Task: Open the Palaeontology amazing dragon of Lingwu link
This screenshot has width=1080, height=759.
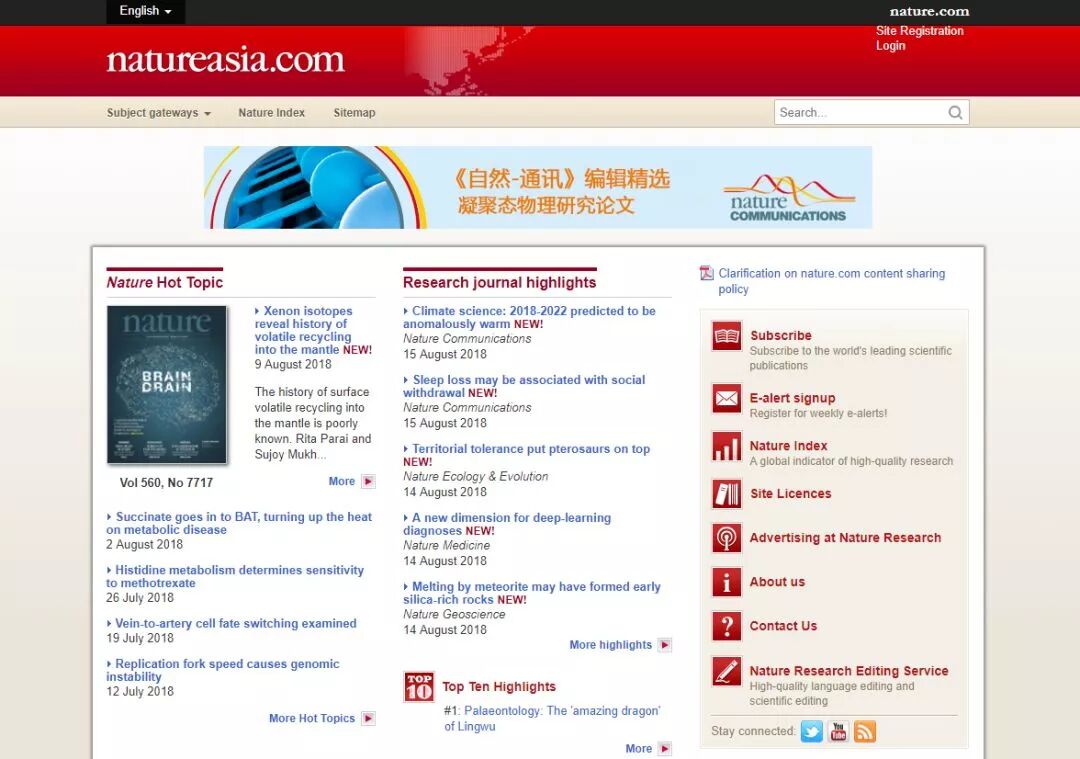Action: point(552,718)
